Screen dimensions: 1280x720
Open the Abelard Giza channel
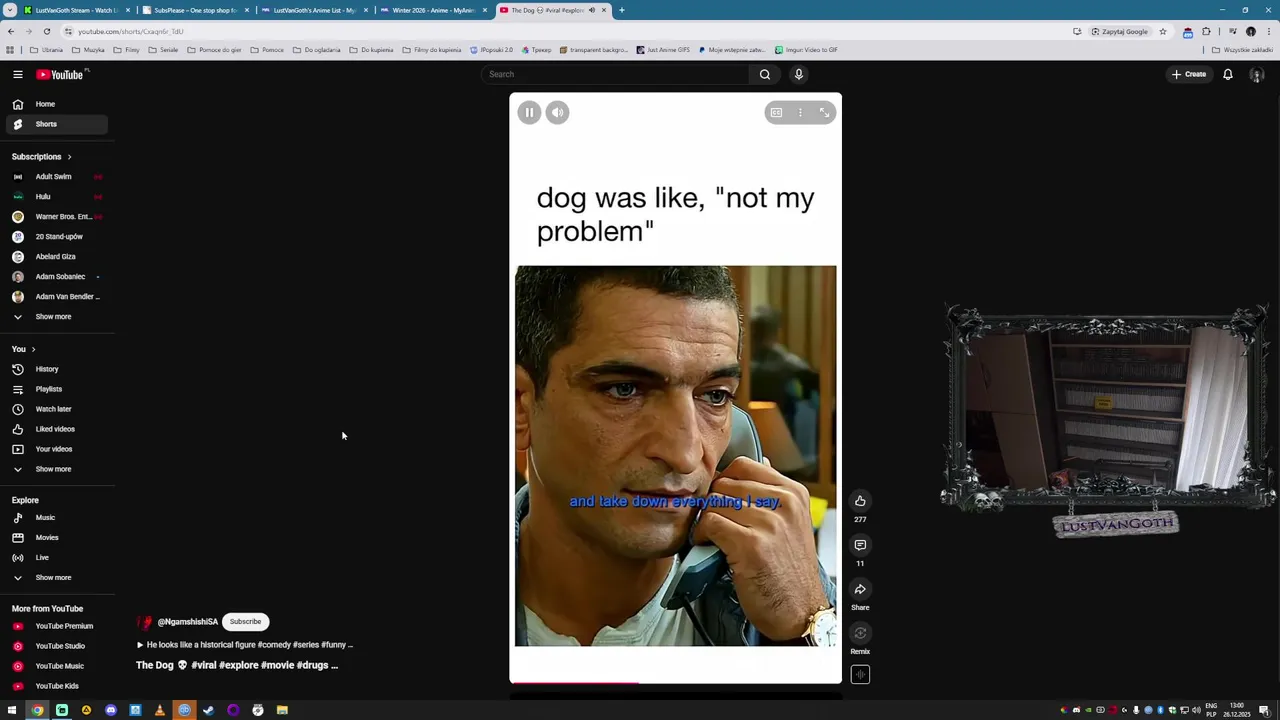pyautogui.click(x=56, y=256)
